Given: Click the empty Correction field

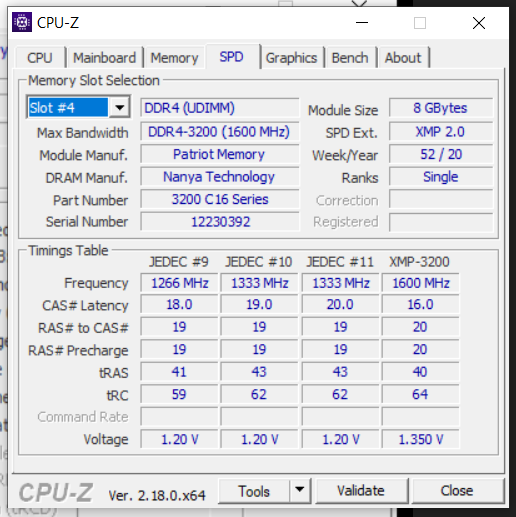Looking at the screenshot, I should (x=441, y=199).
